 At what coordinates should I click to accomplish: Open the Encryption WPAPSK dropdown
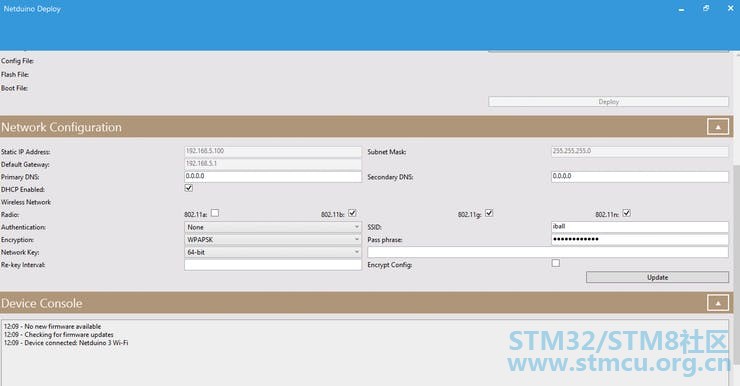(x=273, y=240)
